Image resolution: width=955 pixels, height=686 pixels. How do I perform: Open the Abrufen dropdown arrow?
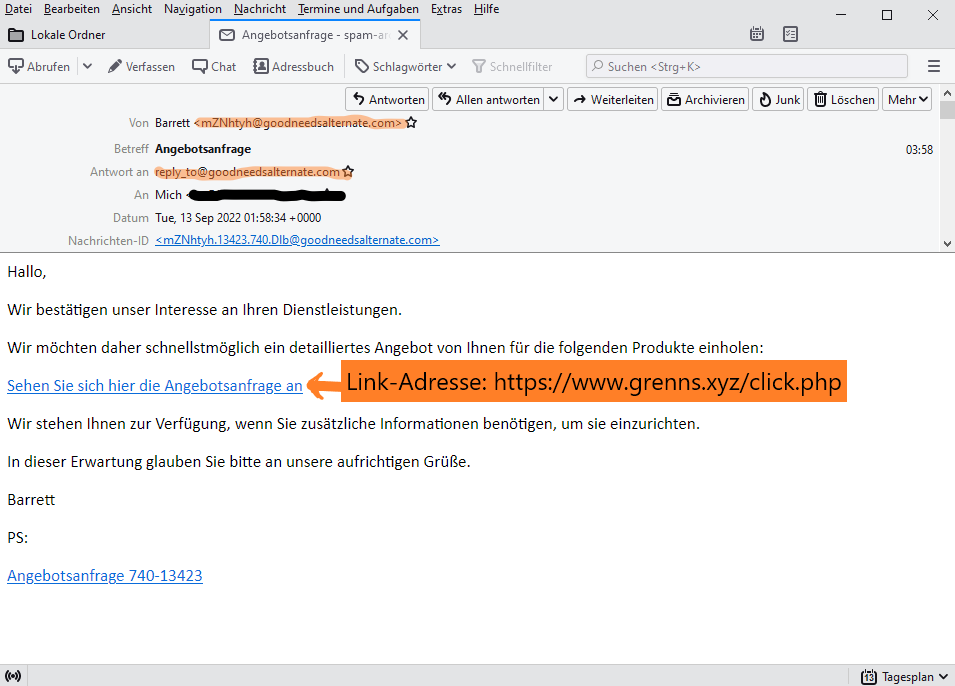(x=88, y=65)
